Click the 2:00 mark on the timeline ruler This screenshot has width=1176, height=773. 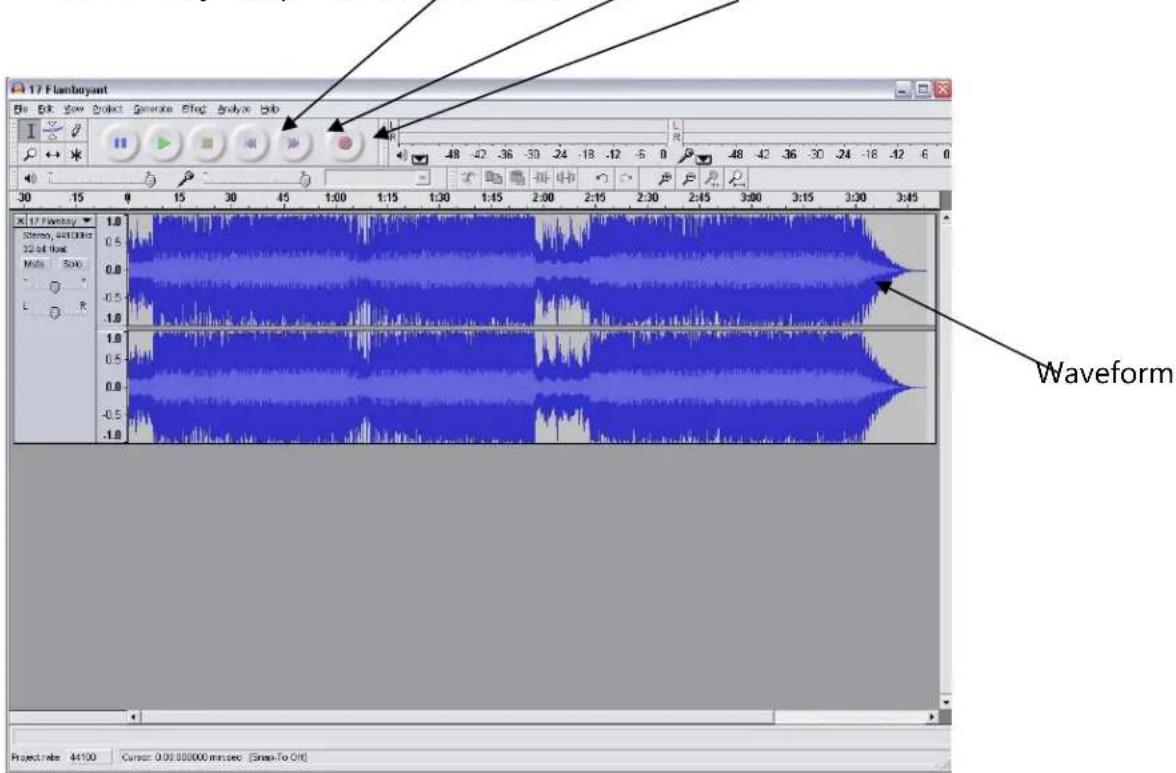coord(543,198)
